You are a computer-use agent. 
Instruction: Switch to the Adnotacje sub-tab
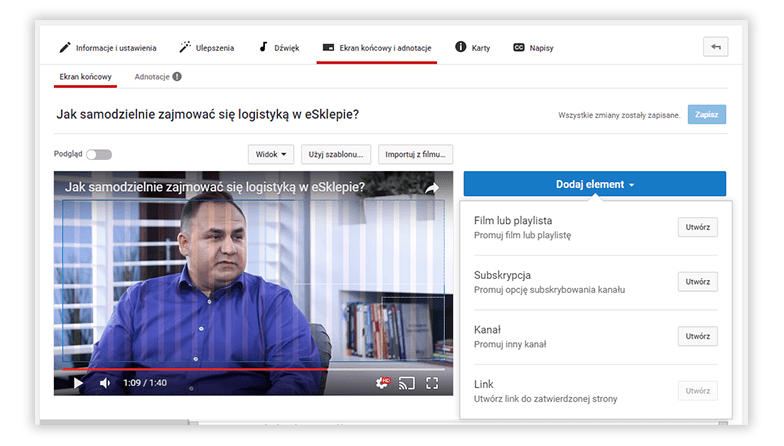(152, 76)
